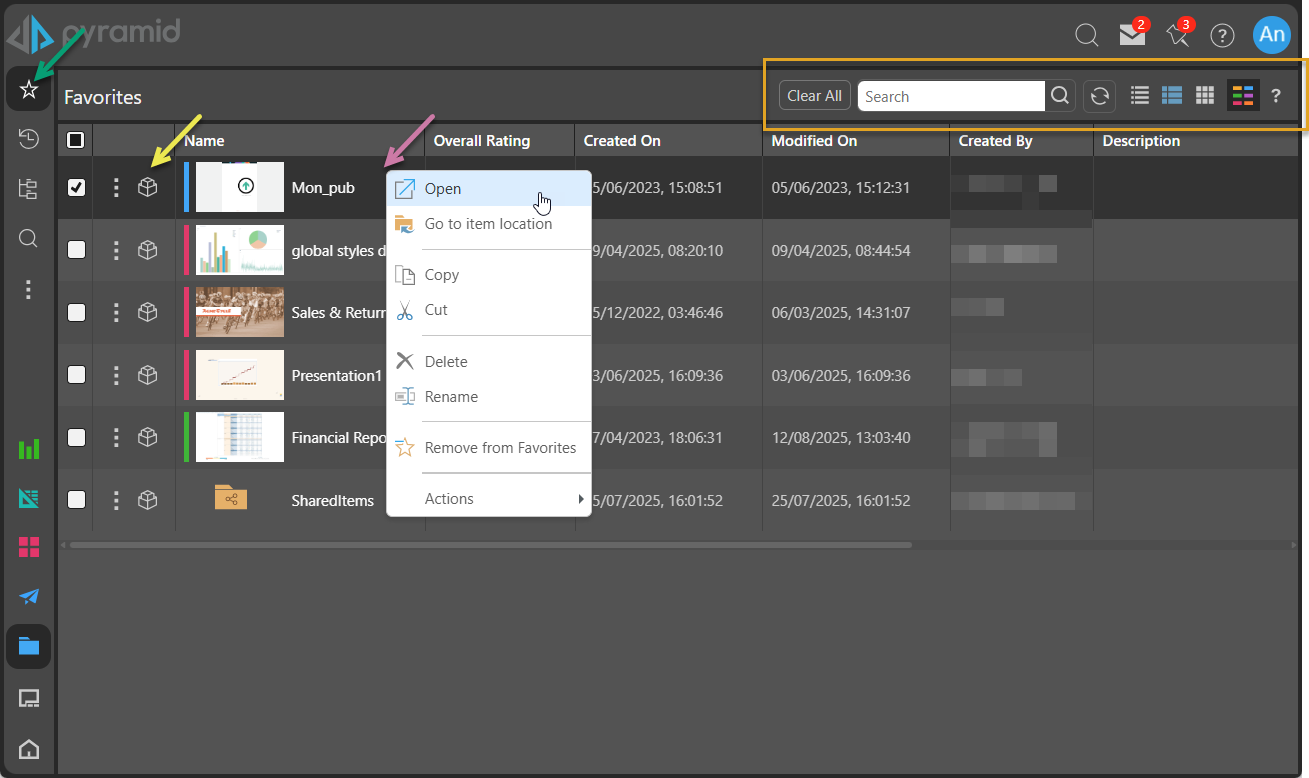Open the Recent history icon in the sidebar
Screen dimensions: 1309x778
[x=29, y=139]
